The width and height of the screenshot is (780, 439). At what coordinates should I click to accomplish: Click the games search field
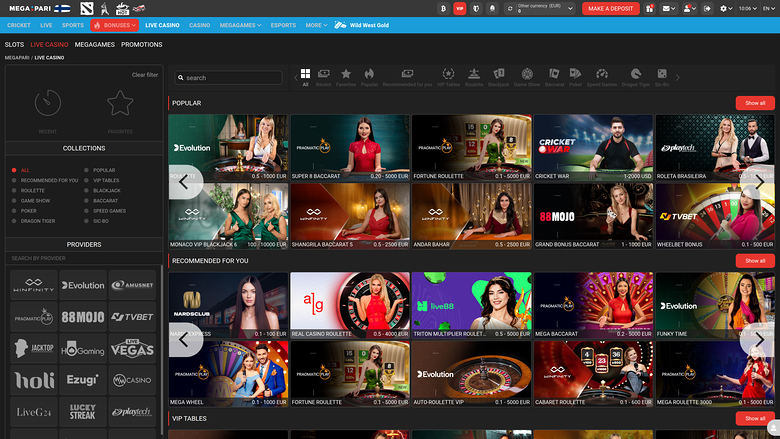[228, 78]
